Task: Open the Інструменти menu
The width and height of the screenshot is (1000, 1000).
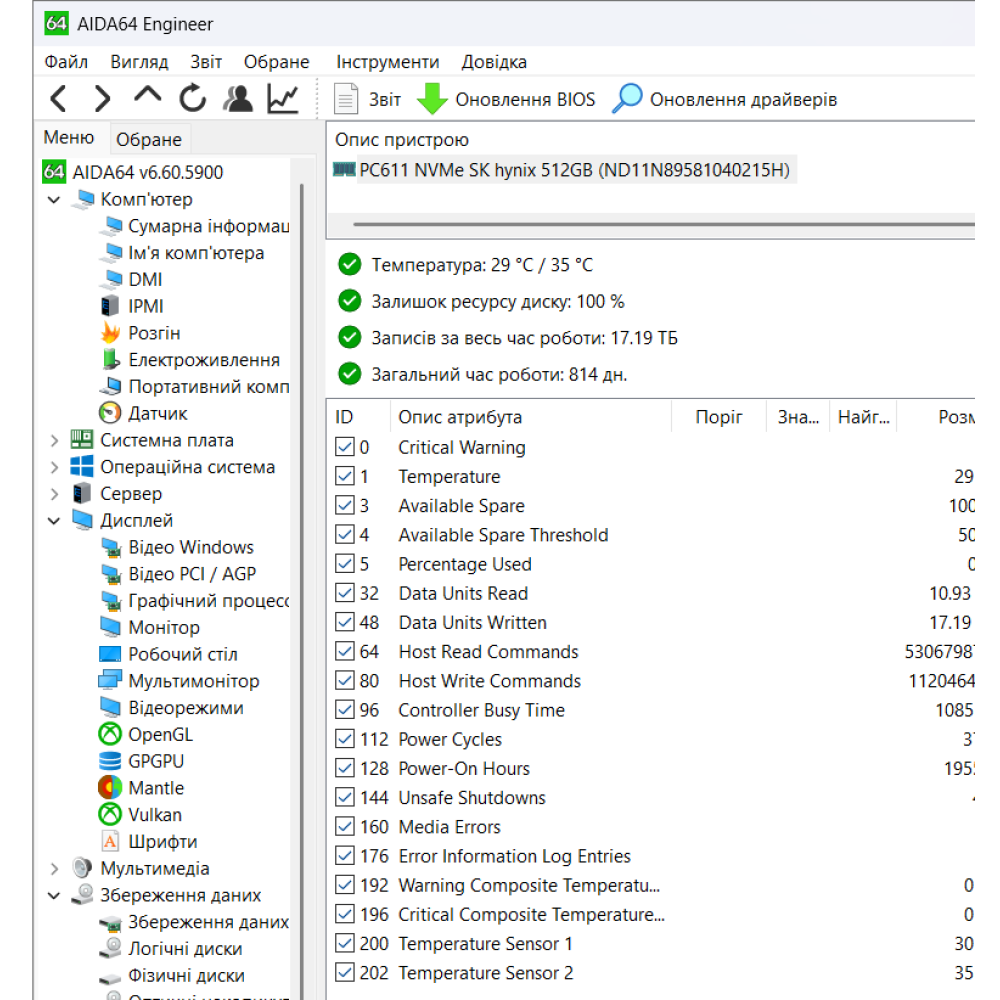Action: point(388,61)
